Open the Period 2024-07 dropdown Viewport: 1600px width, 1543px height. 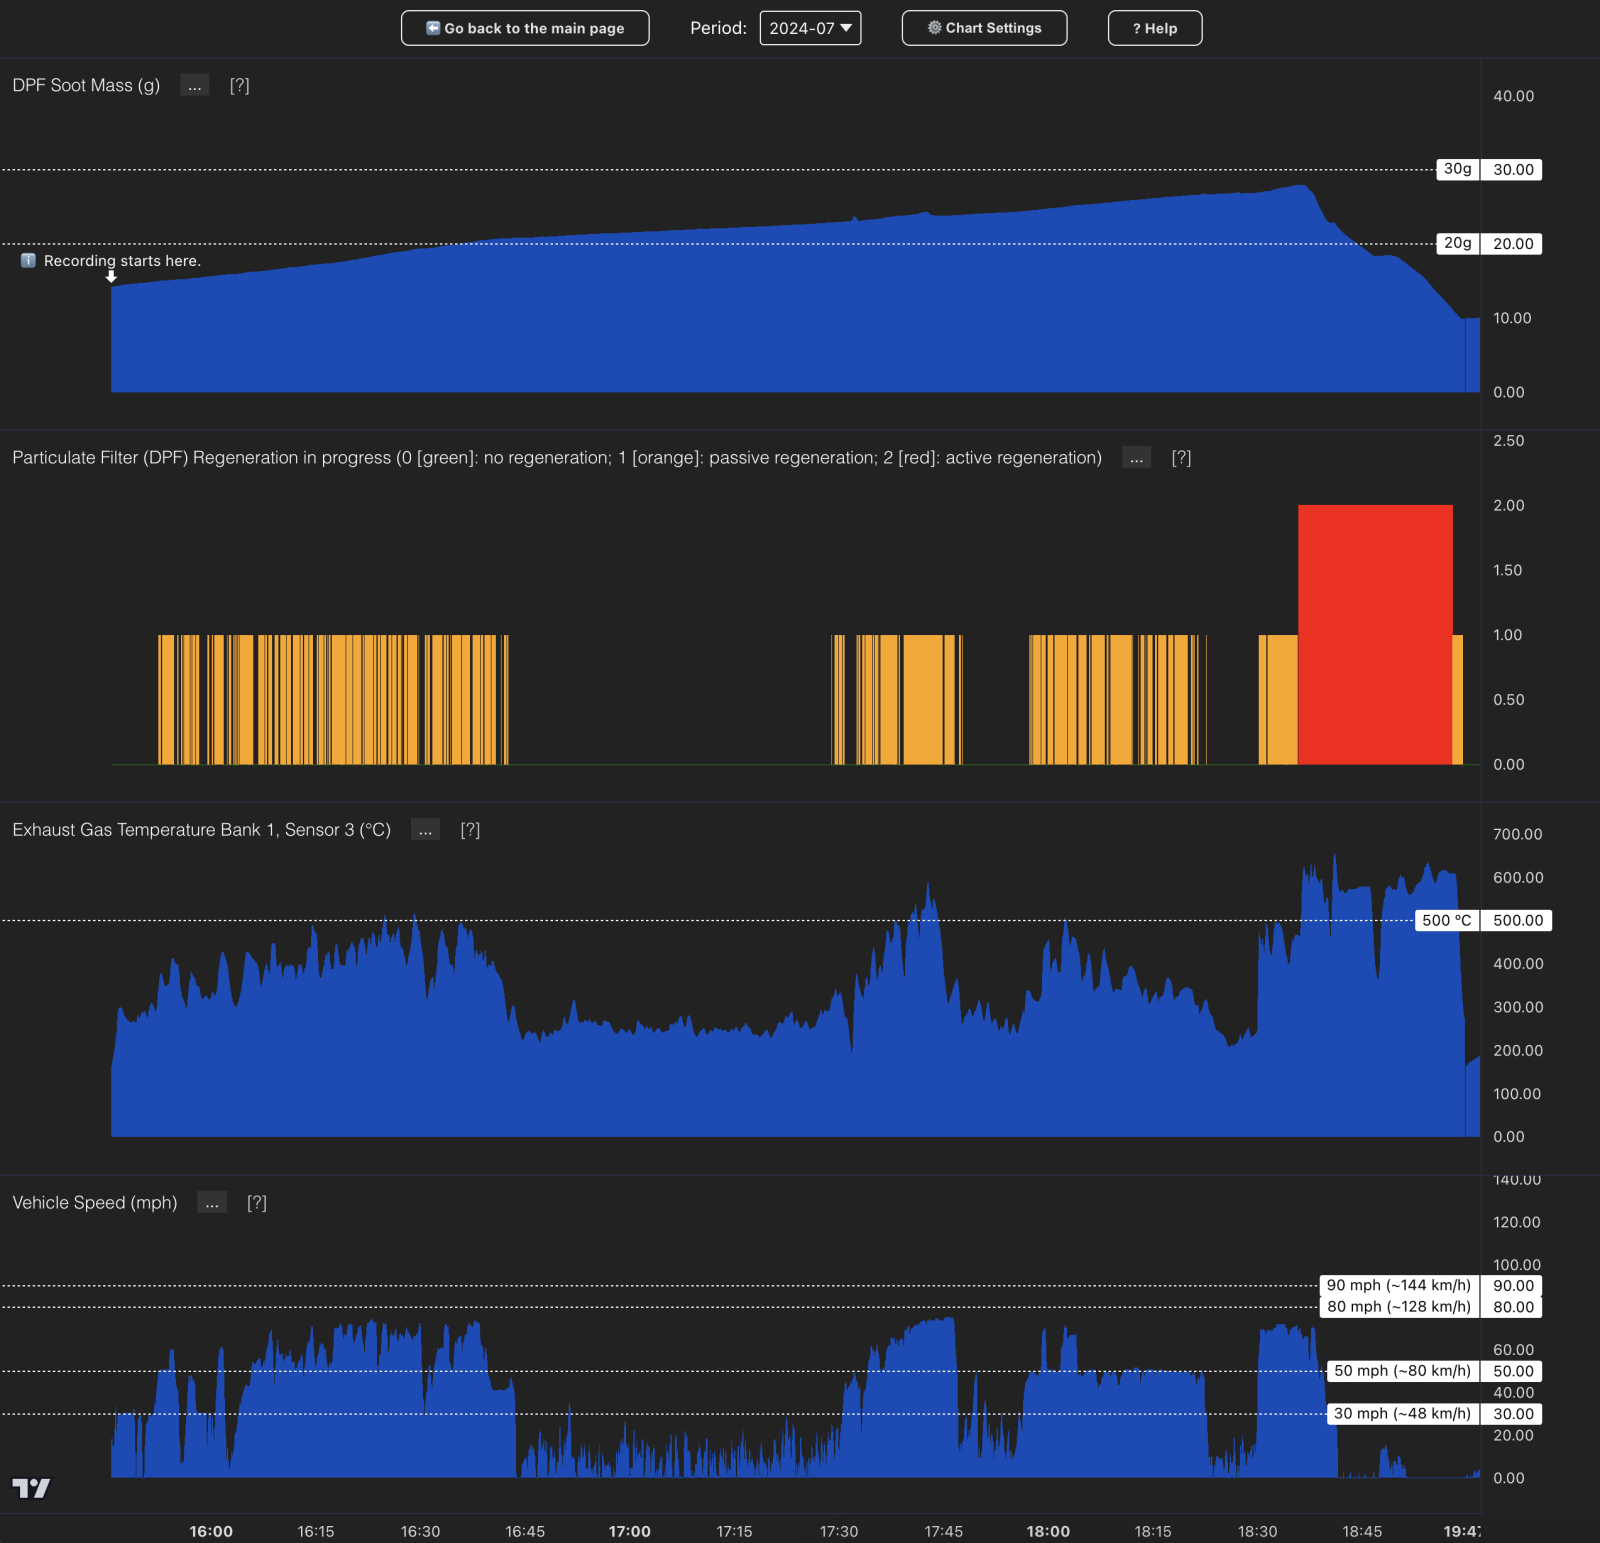point(810,28)
